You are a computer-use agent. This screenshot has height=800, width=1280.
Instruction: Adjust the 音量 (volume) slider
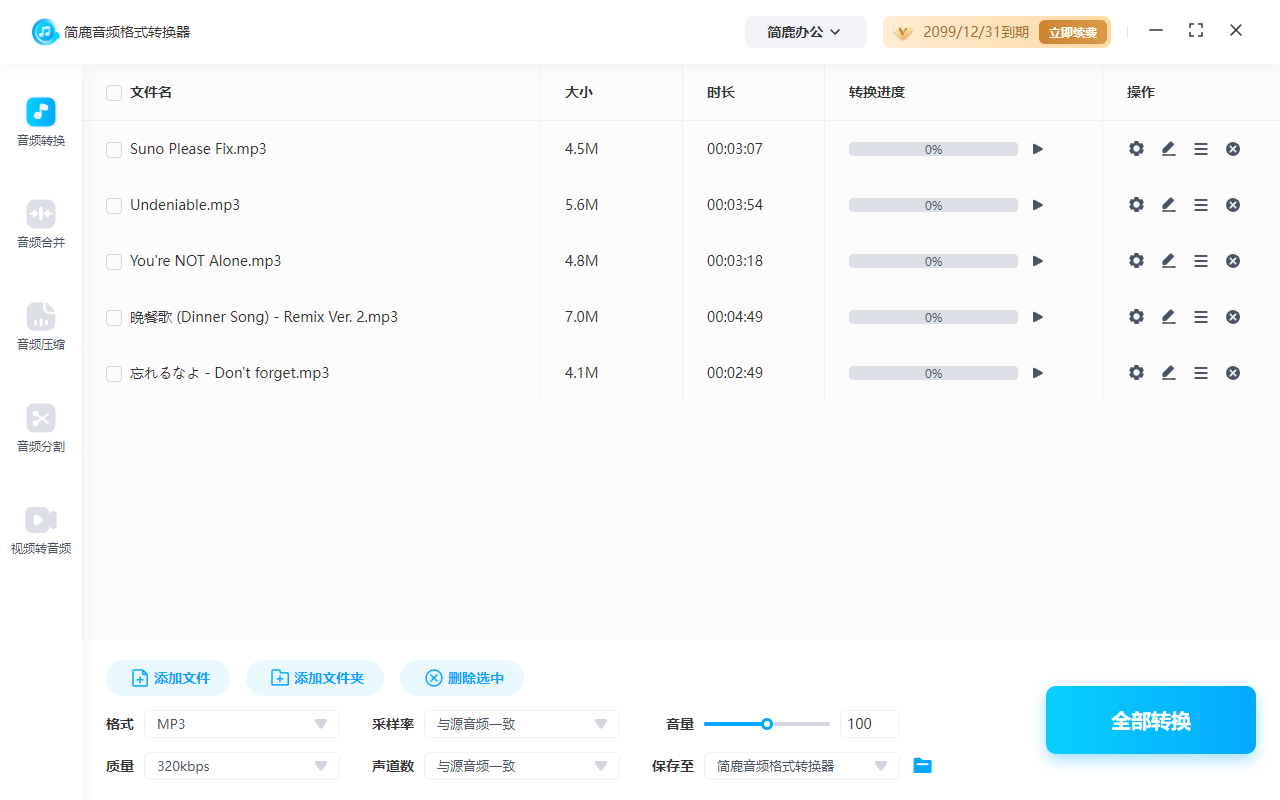click(x=767, y=723)
